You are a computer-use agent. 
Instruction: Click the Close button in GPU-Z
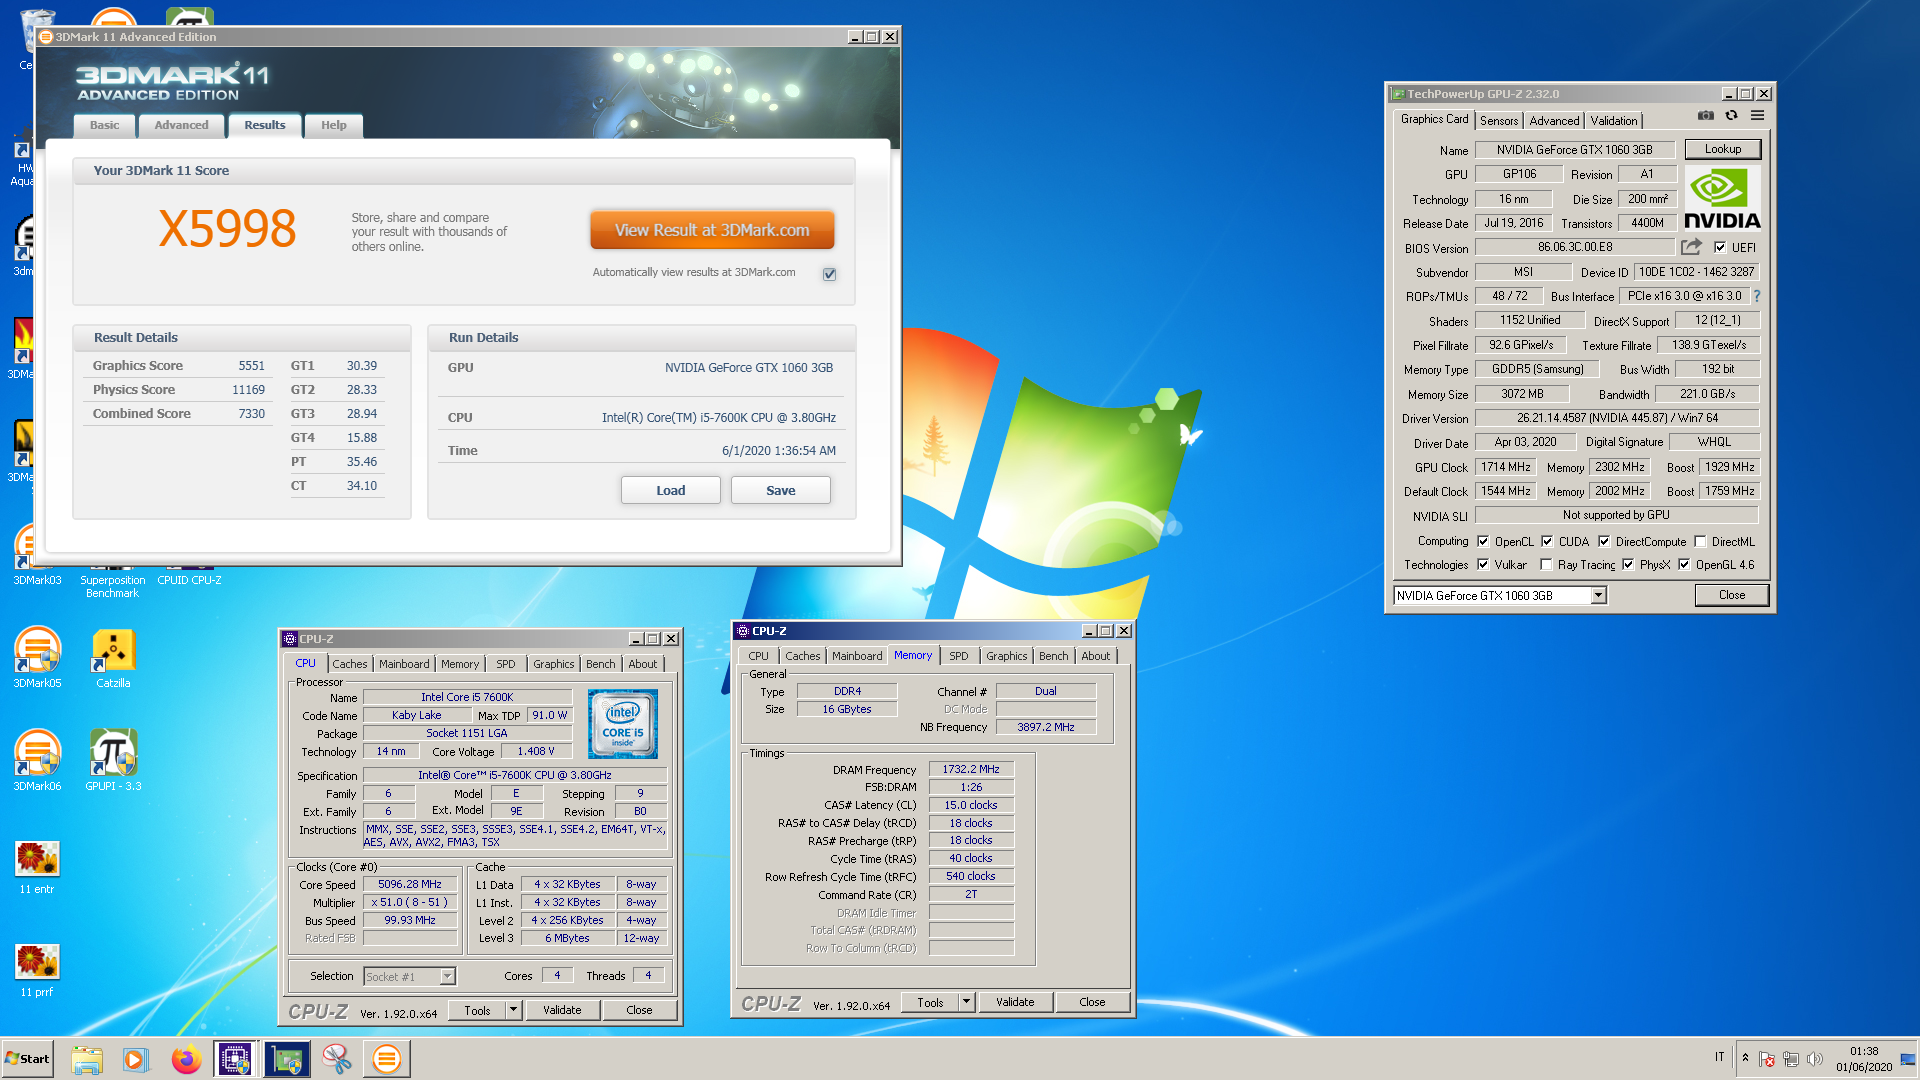[x=1731, y=595]
